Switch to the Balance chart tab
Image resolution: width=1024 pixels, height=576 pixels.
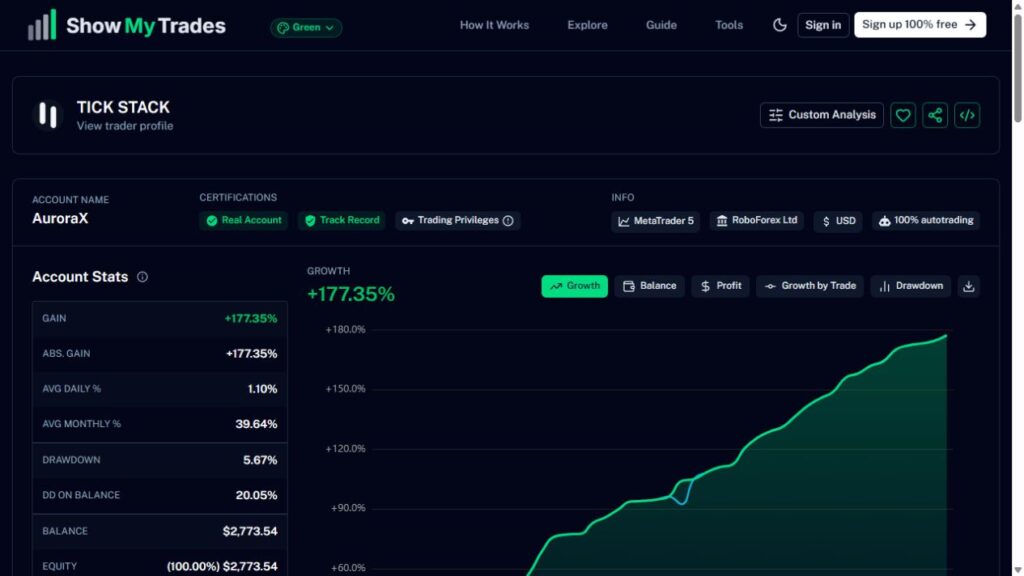(x=649, y=286)
